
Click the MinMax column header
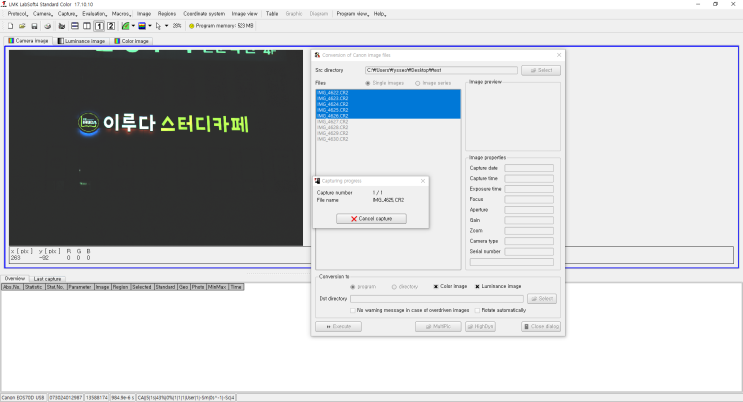coord(217,287)
